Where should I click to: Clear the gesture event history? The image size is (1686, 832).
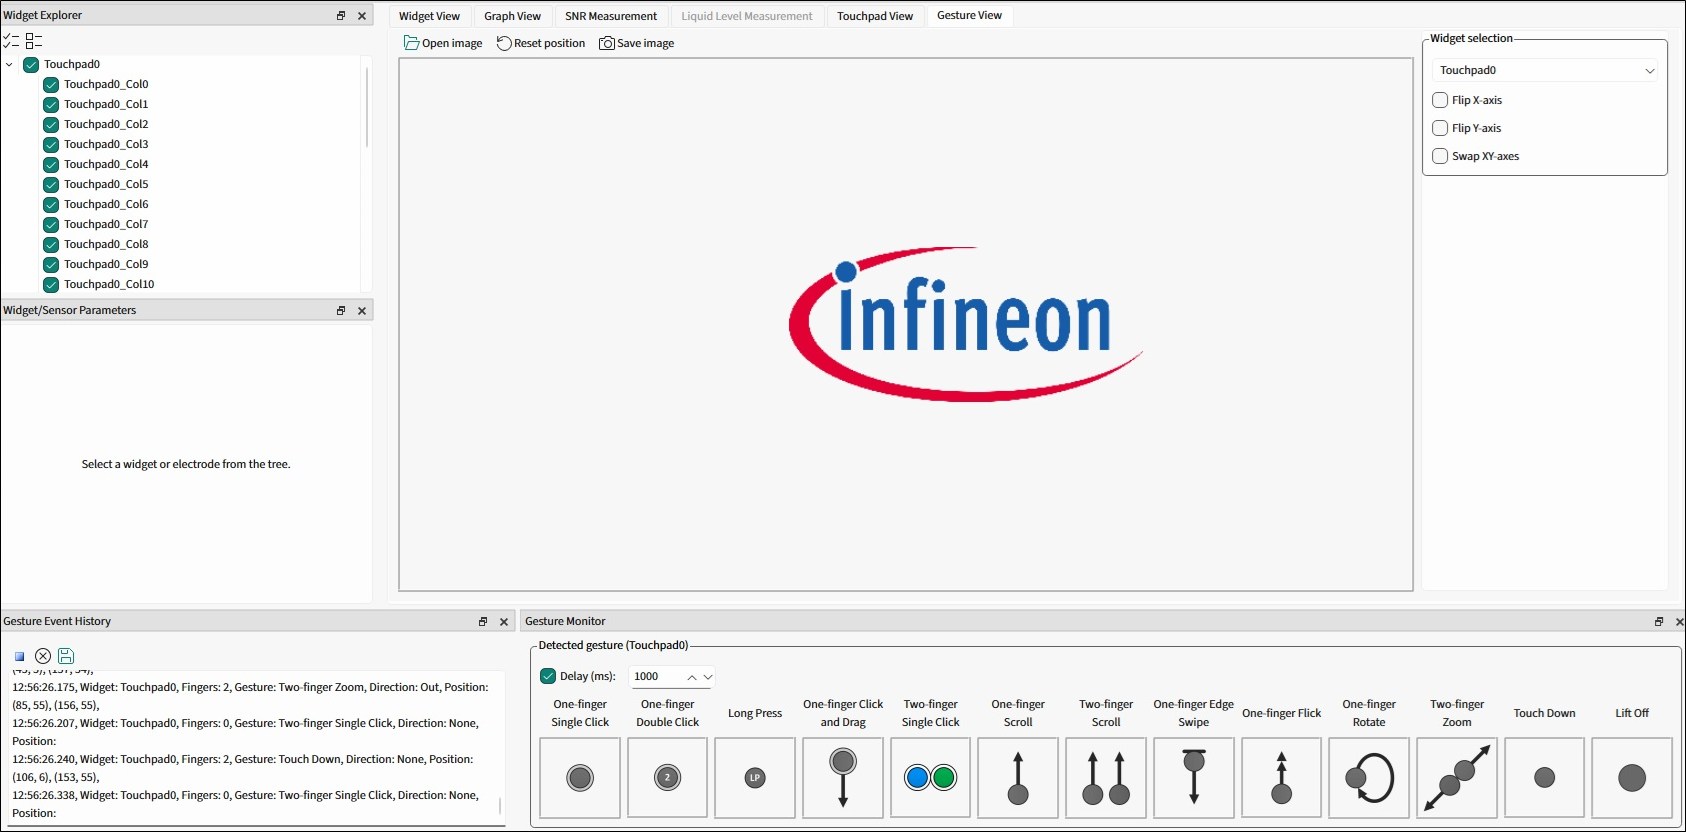point(43,656)
